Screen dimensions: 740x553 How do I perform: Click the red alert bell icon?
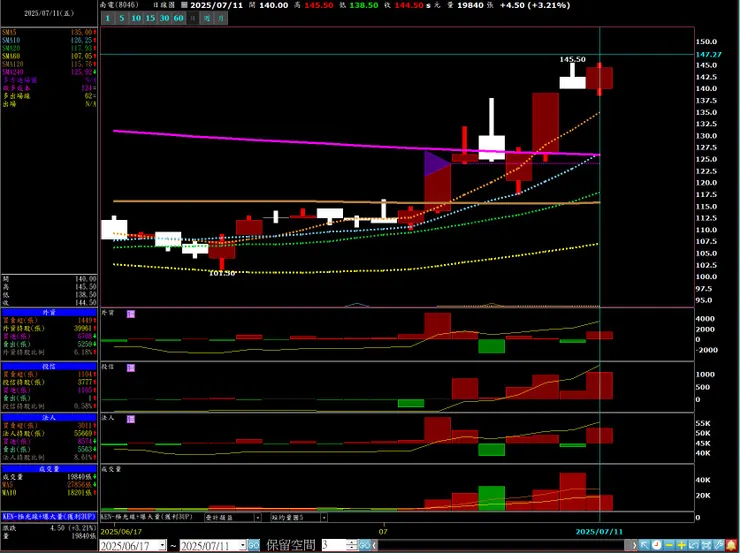(732, 545)
